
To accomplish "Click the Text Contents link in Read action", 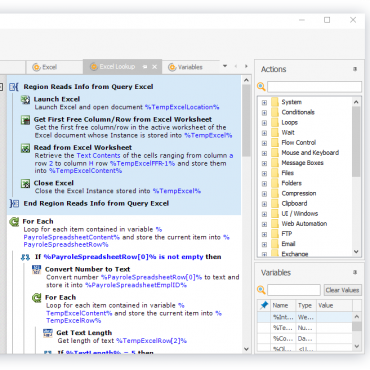I will pos(98,156).
